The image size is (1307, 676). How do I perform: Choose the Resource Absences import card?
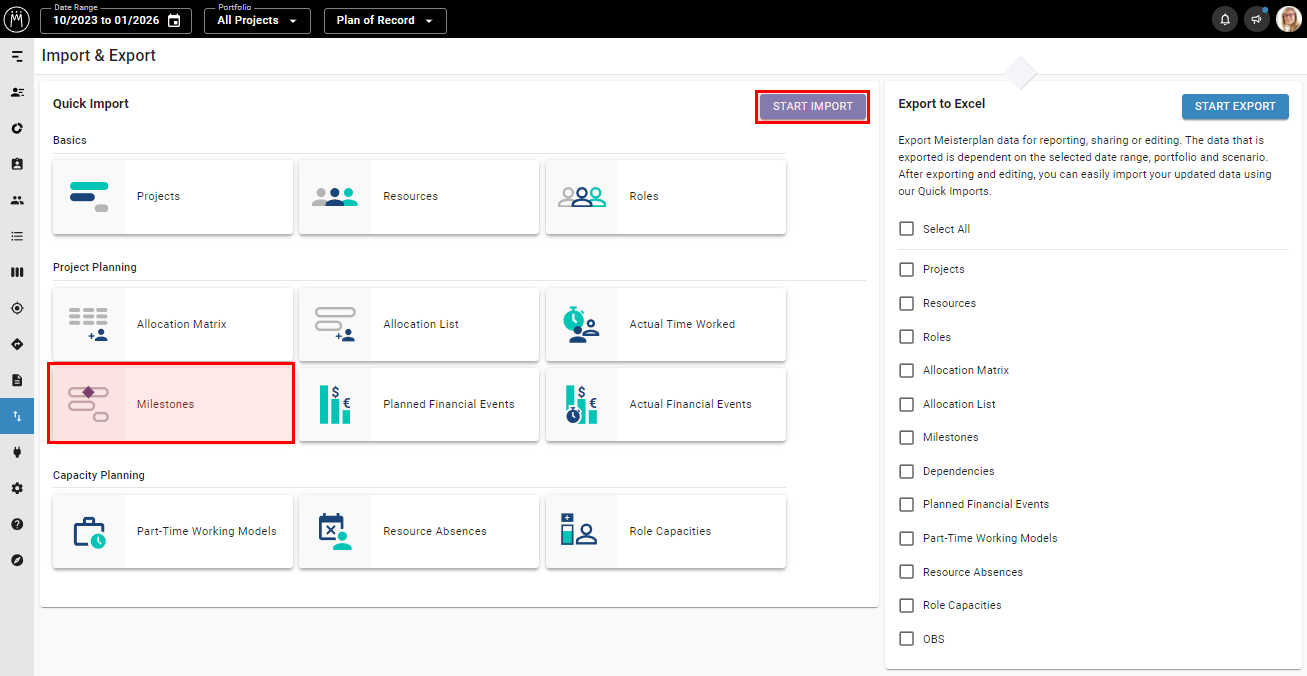click(x=419, y=532)
